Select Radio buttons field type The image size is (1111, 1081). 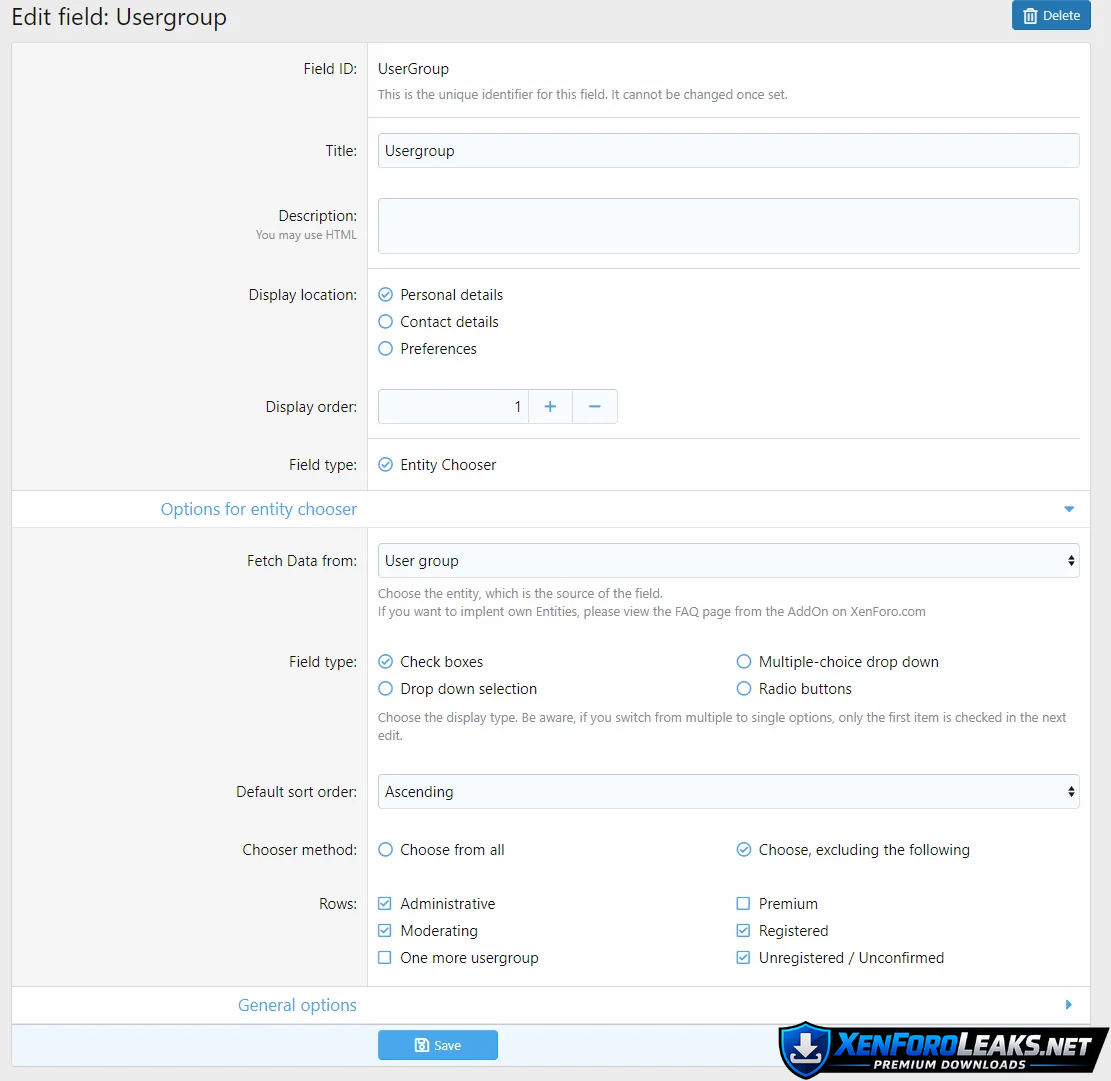click(x=744, y=689)
